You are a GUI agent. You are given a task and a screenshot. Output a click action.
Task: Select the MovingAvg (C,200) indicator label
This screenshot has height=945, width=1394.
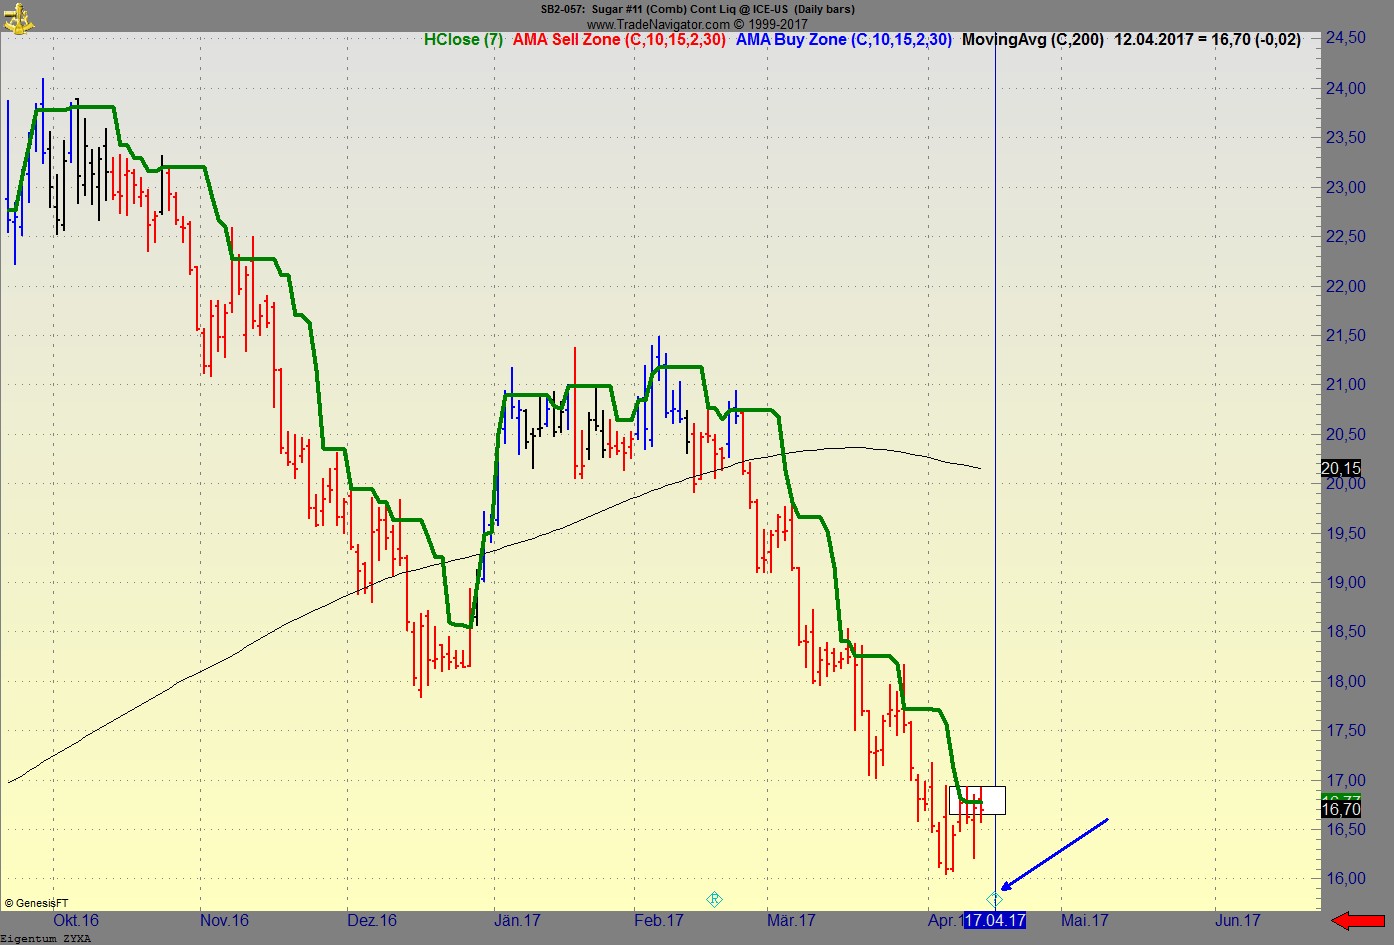click(x=1032, y=40)
